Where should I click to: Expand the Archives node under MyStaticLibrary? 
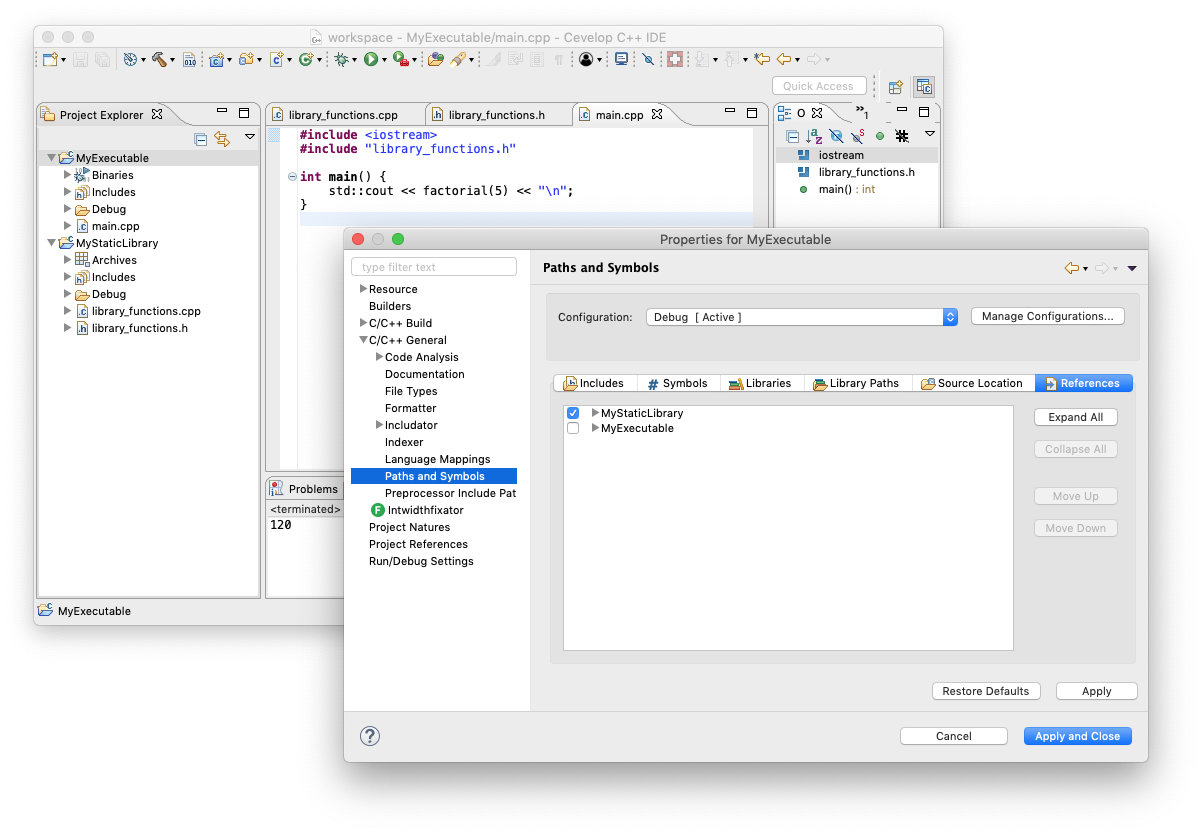68,260
